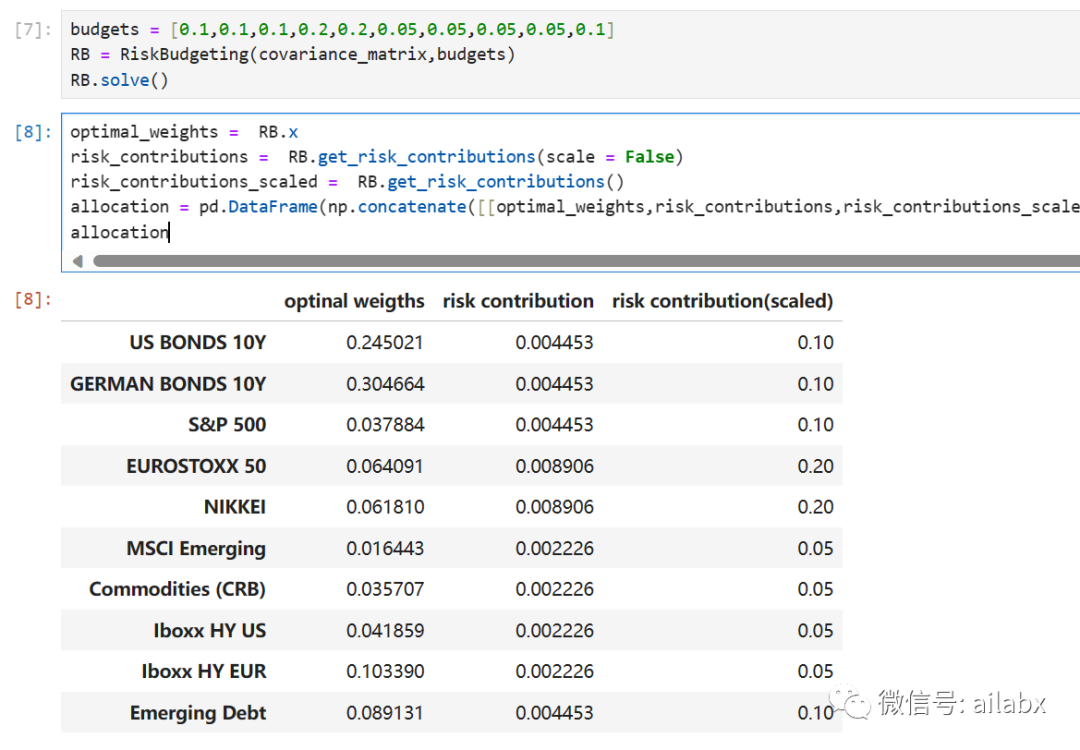Select the blue [8] input prompt
The image size is (1080, 750).
32,132
